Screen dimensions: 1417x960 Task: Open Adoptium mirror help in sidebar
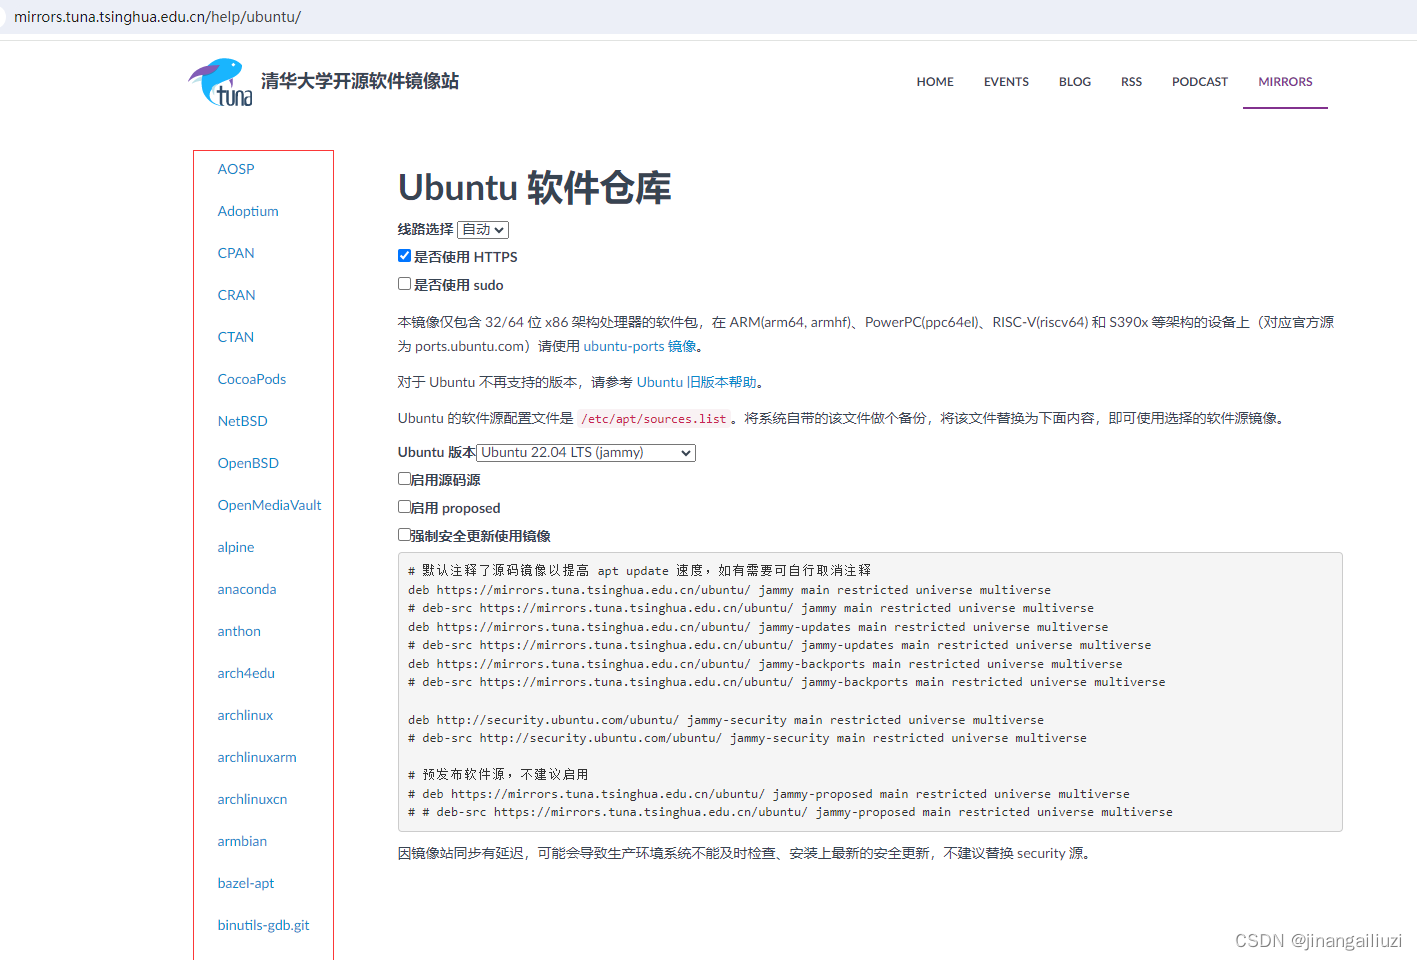(248, 211)
